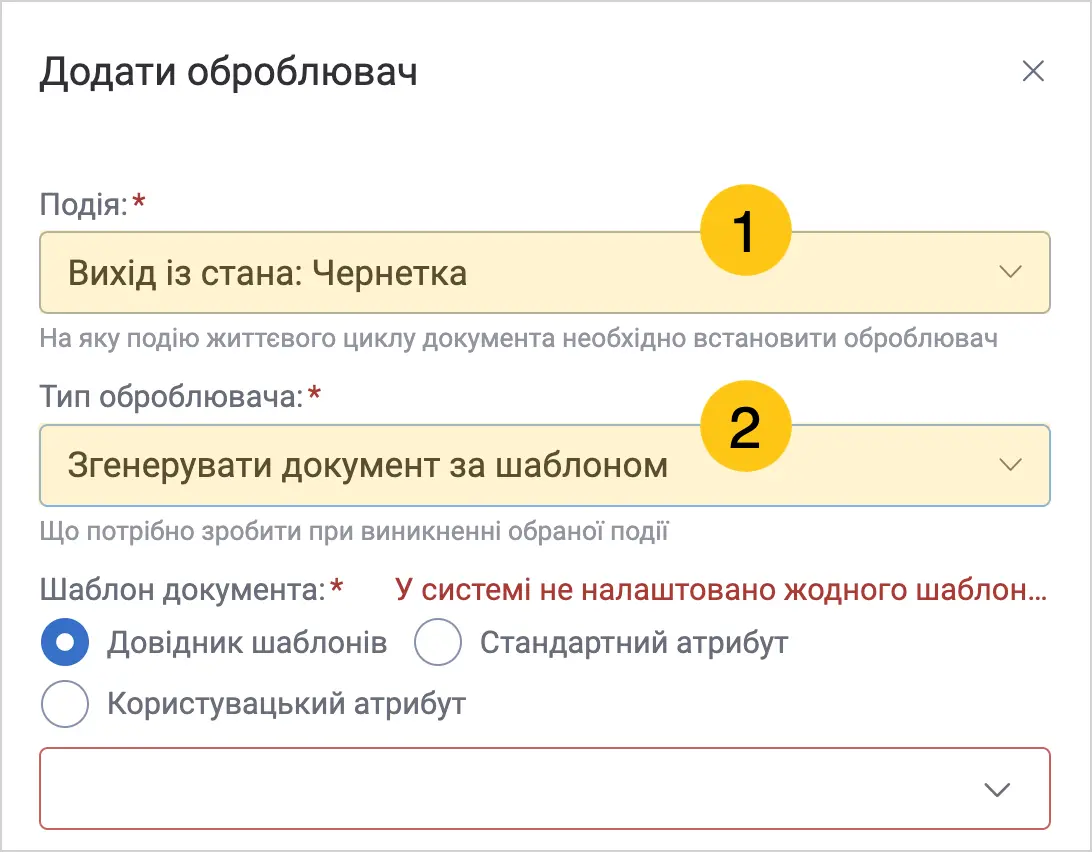Click the Подія field label

84,205
